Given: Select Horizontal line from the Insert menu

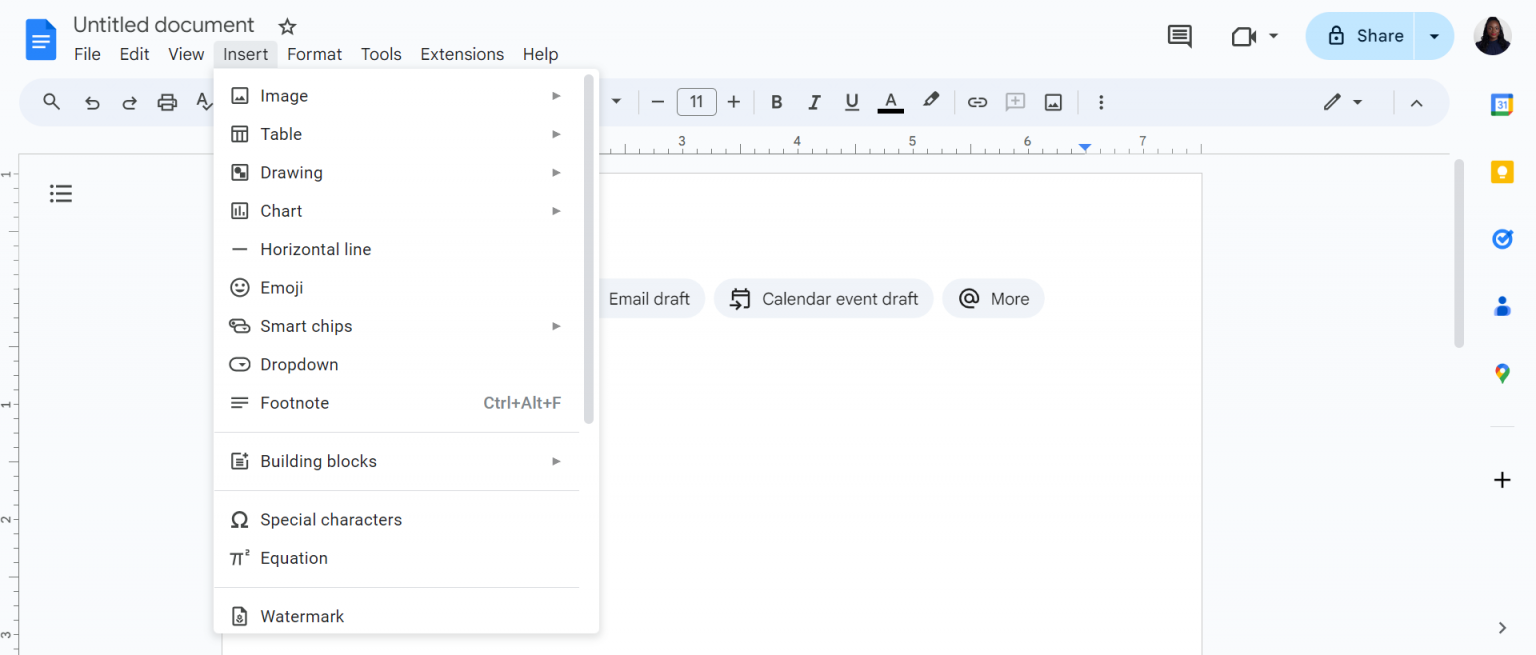Looking at the screenshot, I should pos(316,249).
